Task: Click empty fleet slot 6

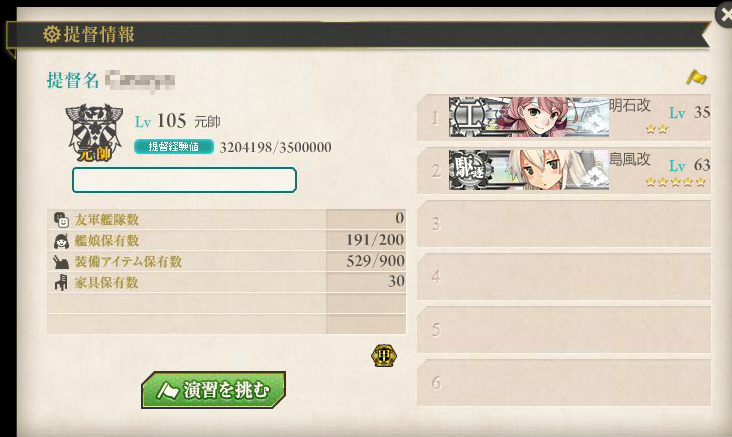Action: click(564, 382)
